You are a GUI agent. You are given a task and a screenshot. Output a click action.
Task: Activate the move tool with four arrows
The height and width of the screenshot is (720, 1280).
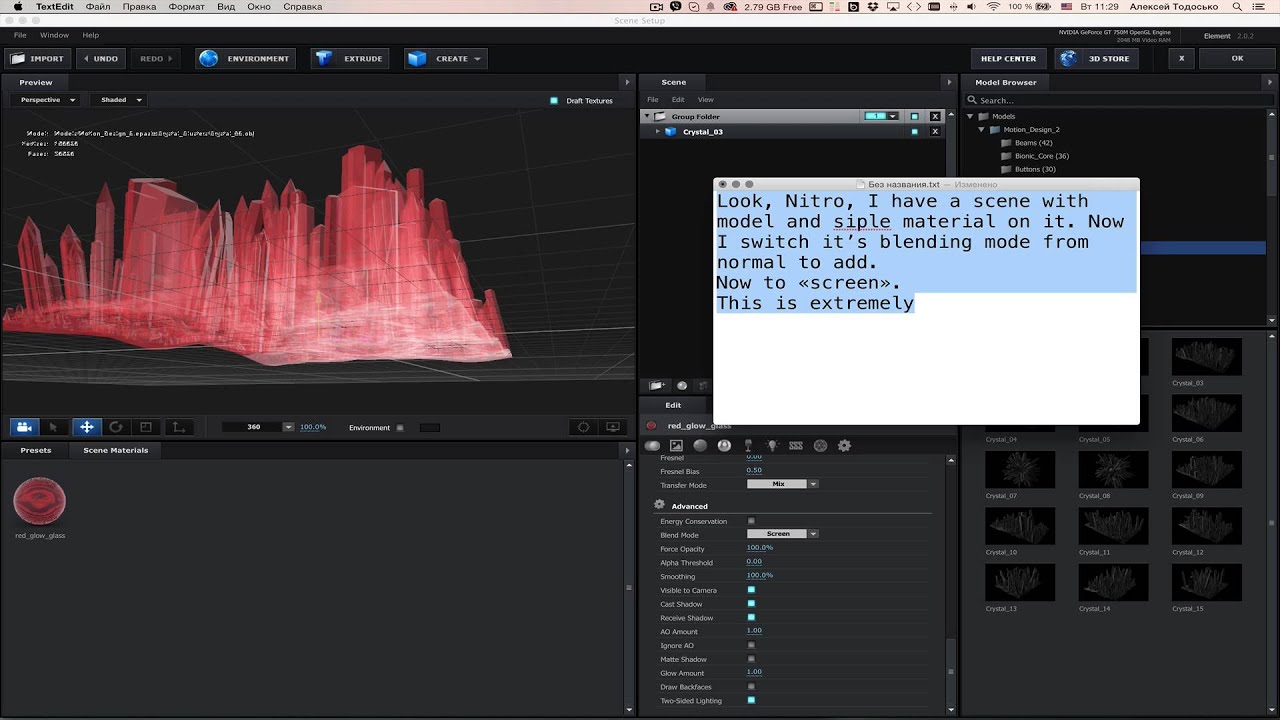pyautogui.click(x=87, y=427)
